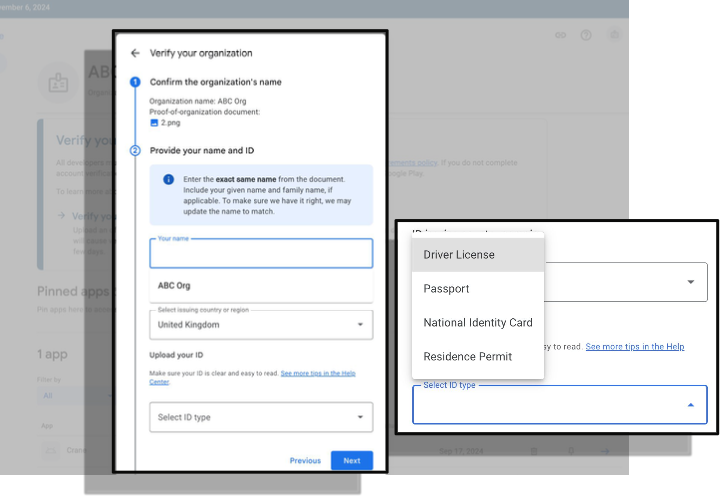Collapse the focused Select ID type dropdown in the inset
This screenshot has height=496, width=726.
(690, 405)
